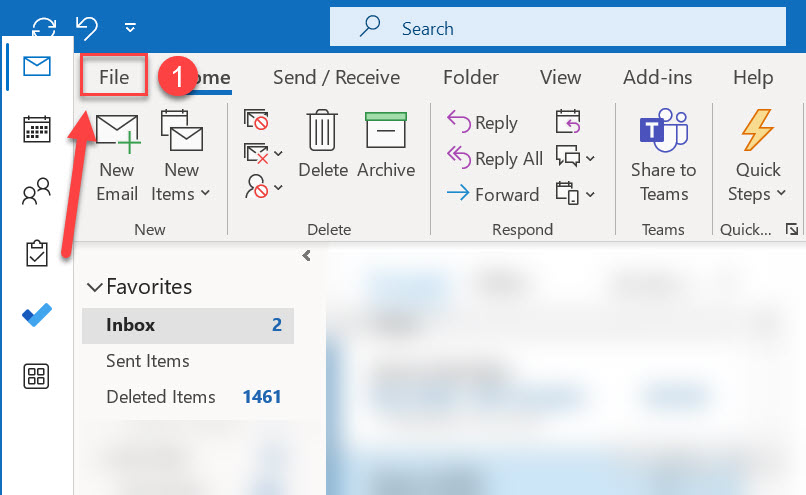806x495 pixels.
Task: Click the Reply with Meeting calendar icon
Action: pos(568,121)
